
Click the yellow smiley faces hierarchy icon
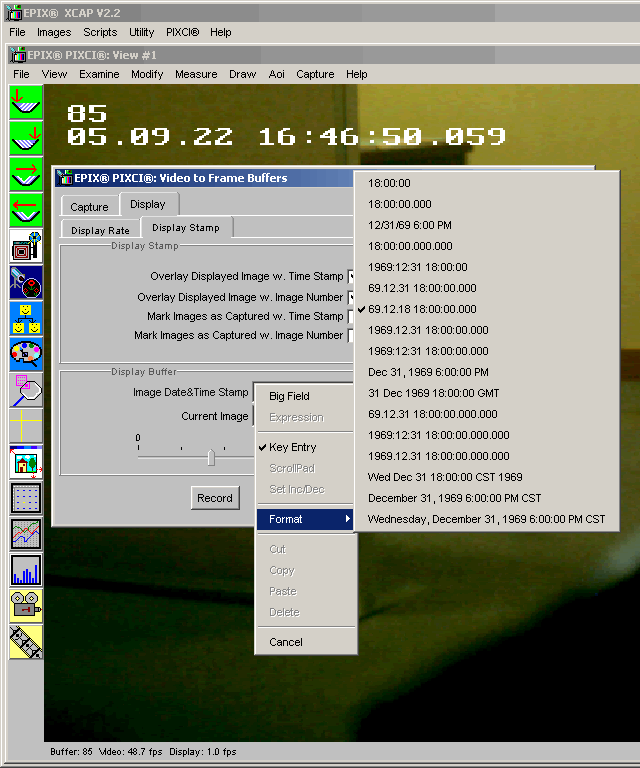[x=26, y=318]
